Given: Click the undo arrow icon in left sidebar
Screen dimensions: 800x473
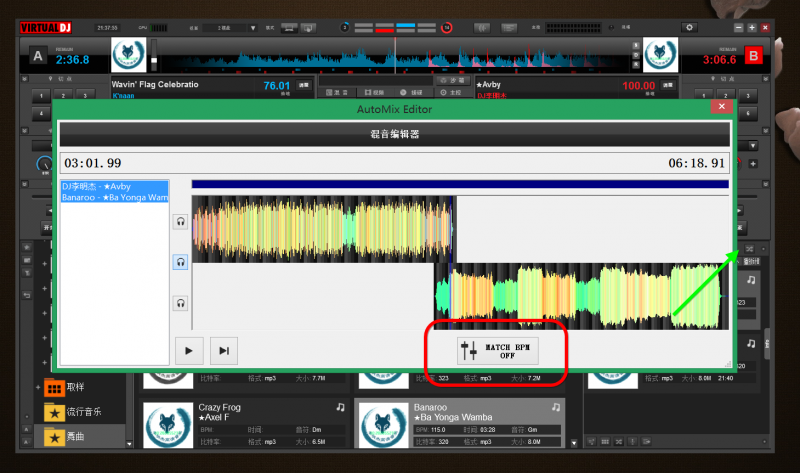Looking at the screenshot, I should point(27,295).
